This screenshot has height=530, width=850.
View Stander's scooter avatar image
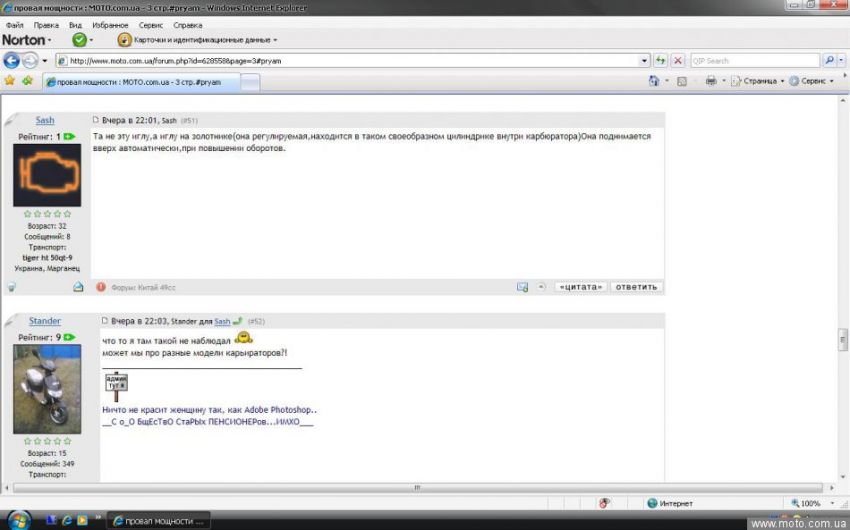point(47,389)
